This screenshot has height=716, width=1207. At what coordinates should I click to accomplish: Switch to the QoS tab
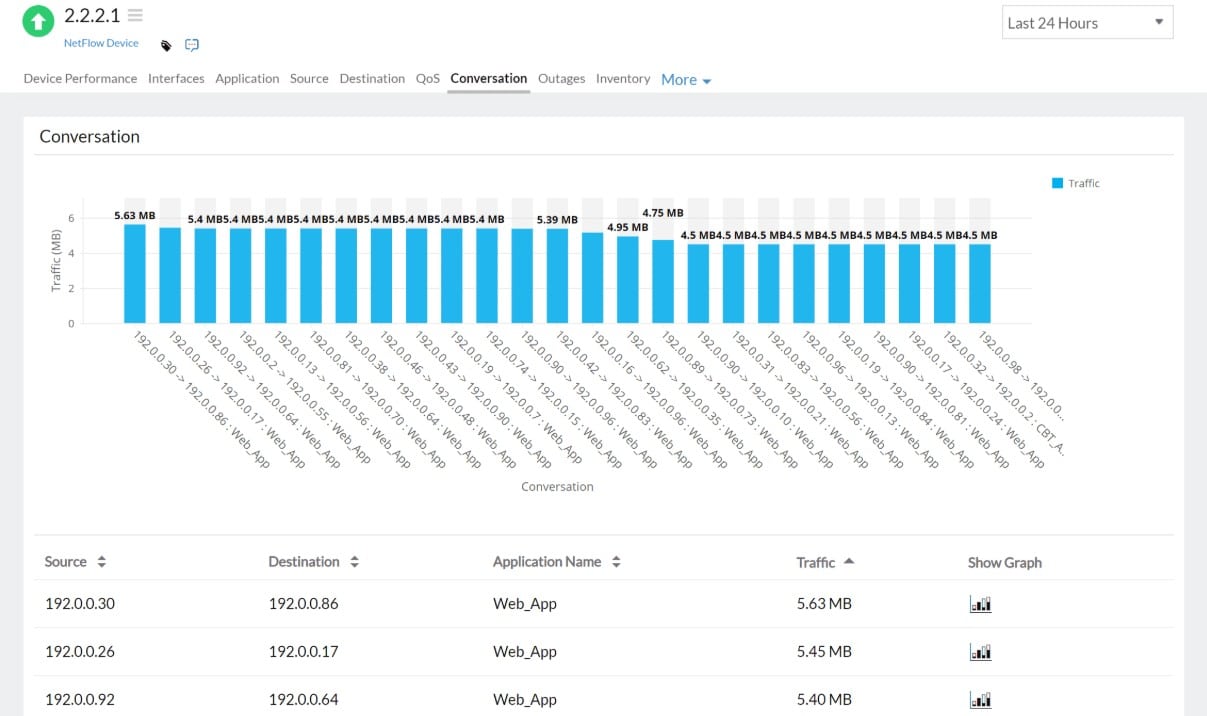click(428, 78)
